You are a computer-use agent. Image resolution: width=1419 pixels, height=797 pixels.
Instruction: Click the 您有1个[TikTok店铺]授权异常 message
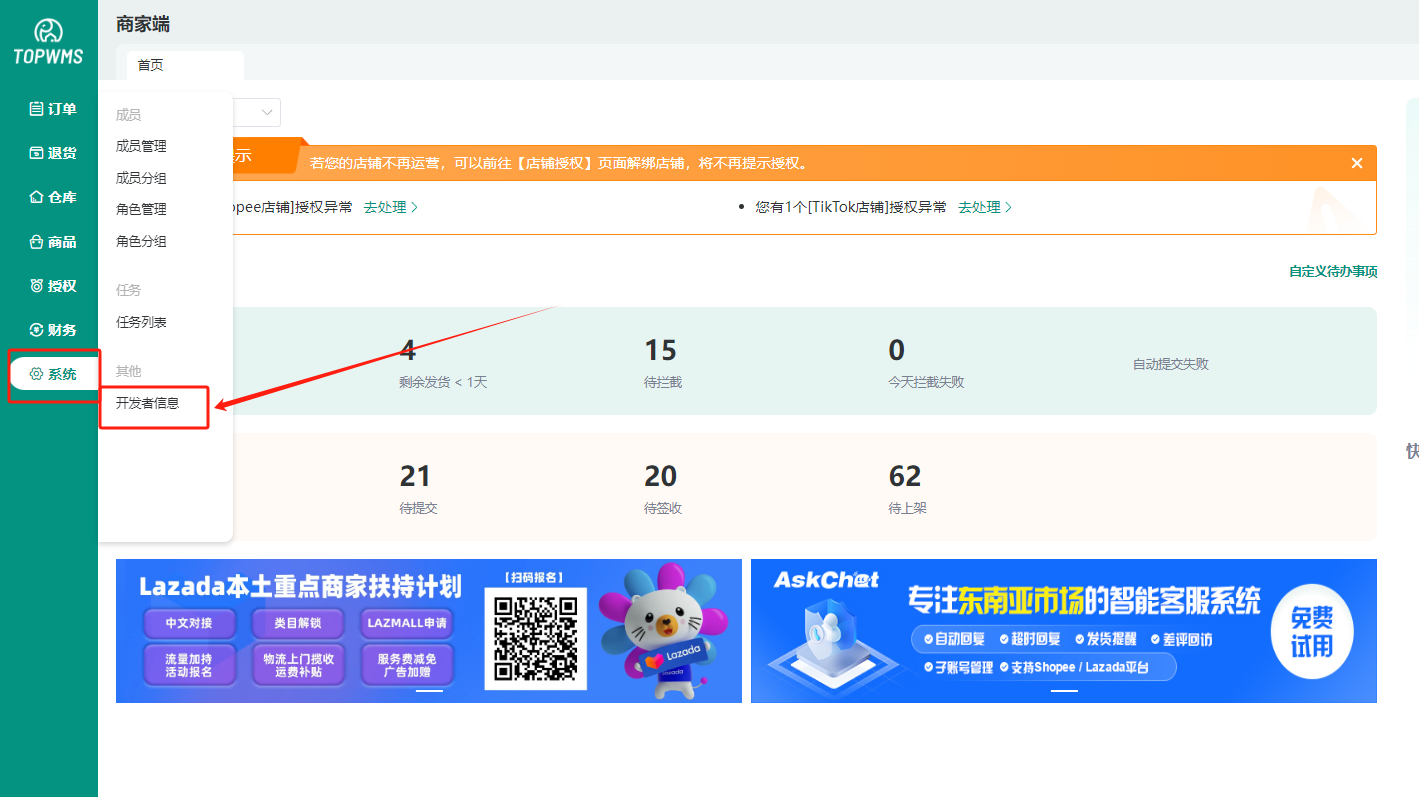851,207
